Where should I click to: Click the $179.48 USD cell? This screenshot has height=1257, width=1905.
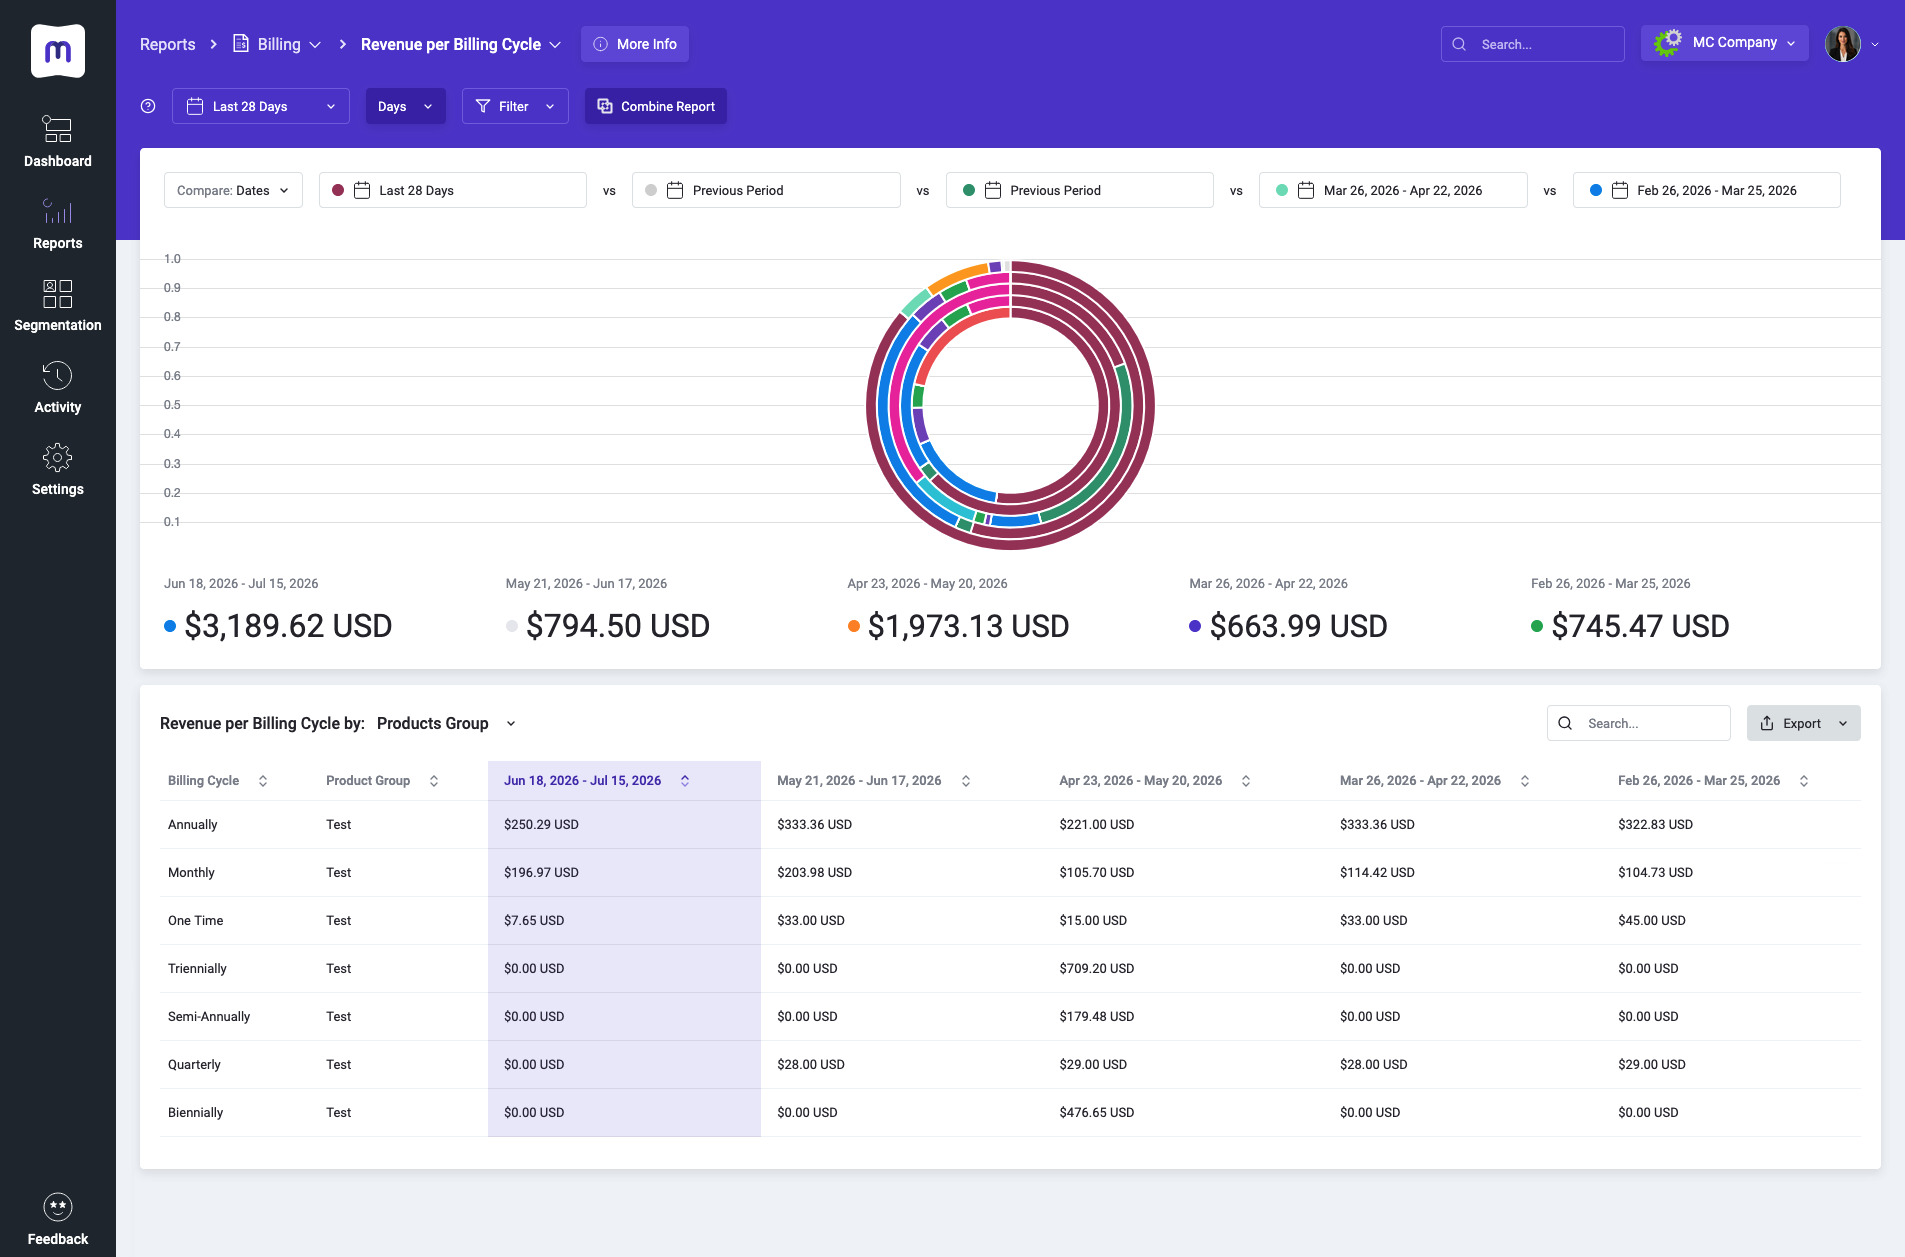click(x=1097, y=1017)
